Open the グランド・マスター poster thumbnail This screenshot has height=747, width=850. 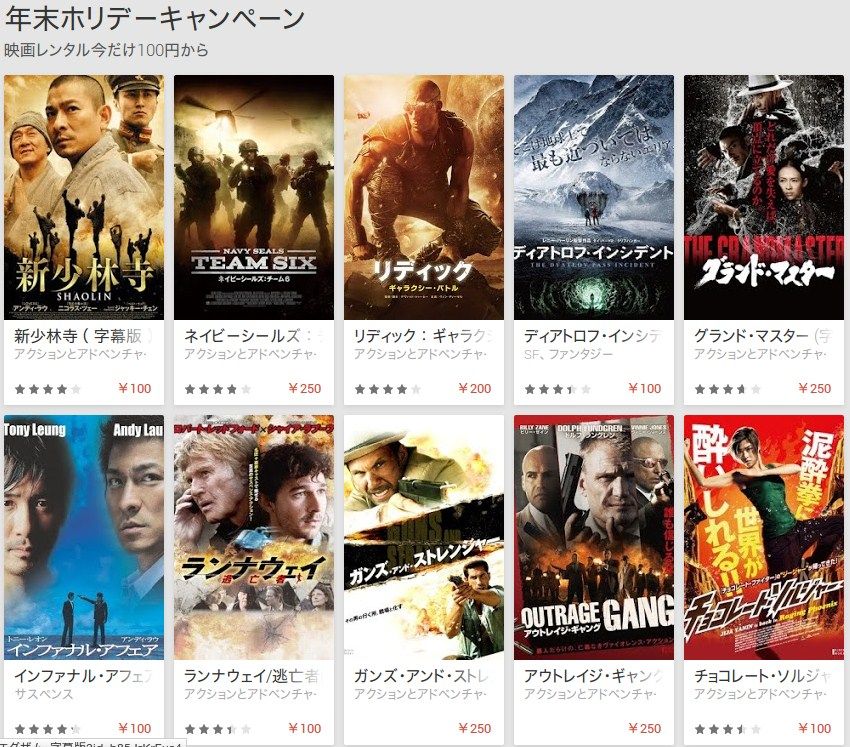tap(764, 197)
